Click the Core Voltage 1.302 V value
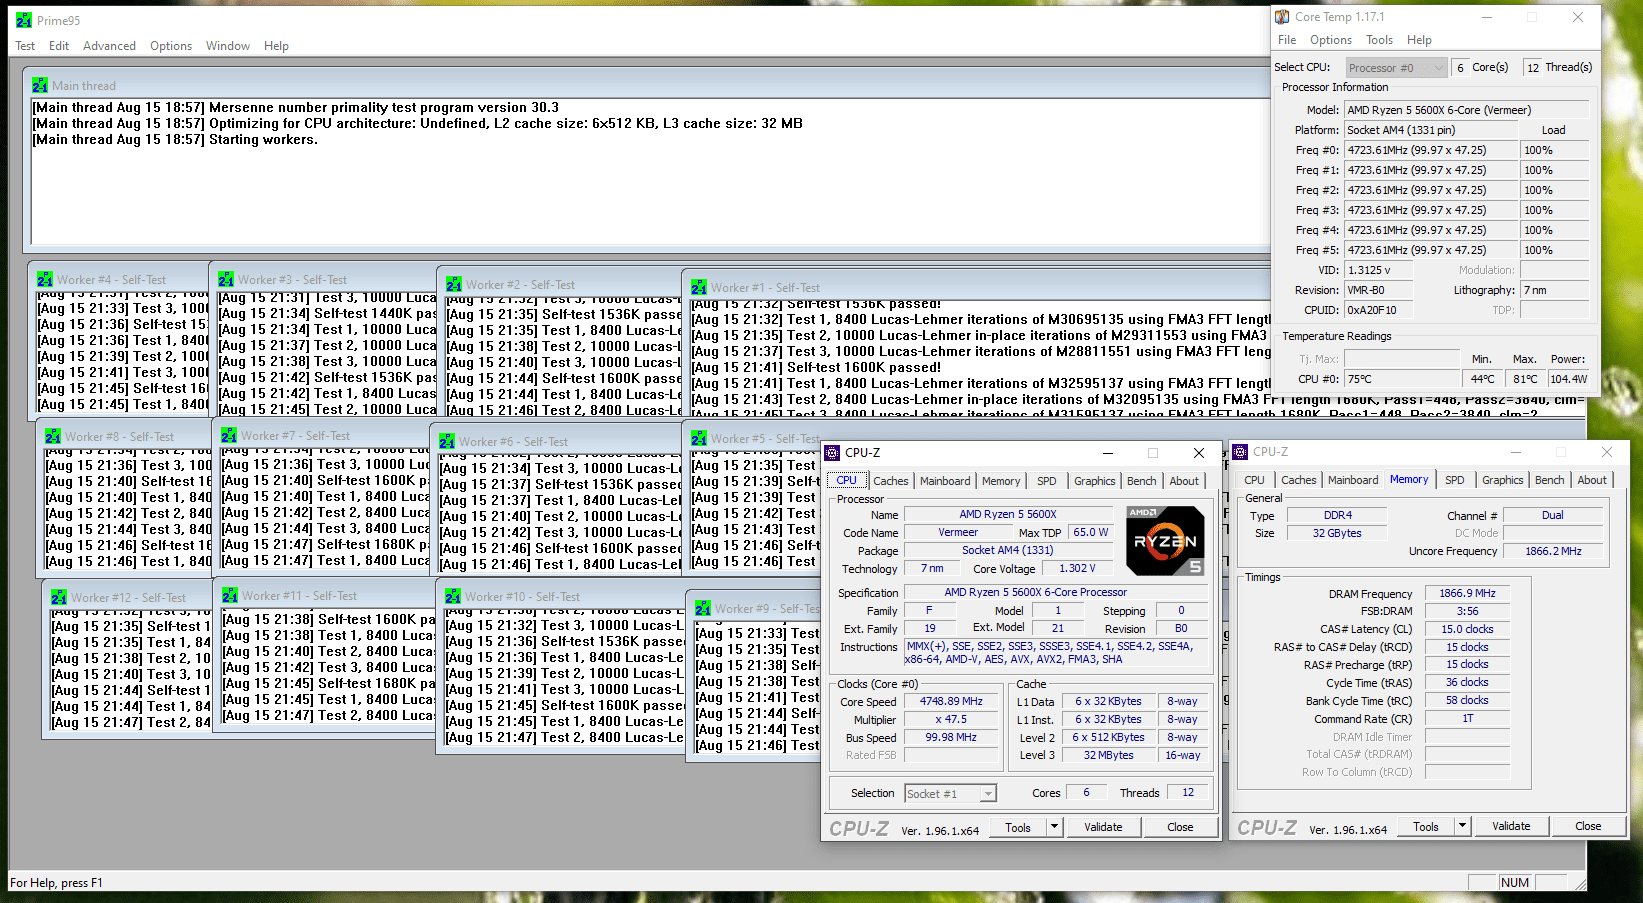The image size is (1643, 903). (1077, 568)
